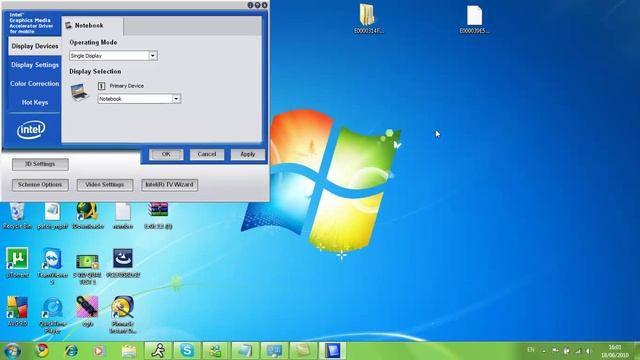This screenshot has width=640, height=360.
Task: Open Windows Explorer folder icon in taskbar
Action: (129, 351)
